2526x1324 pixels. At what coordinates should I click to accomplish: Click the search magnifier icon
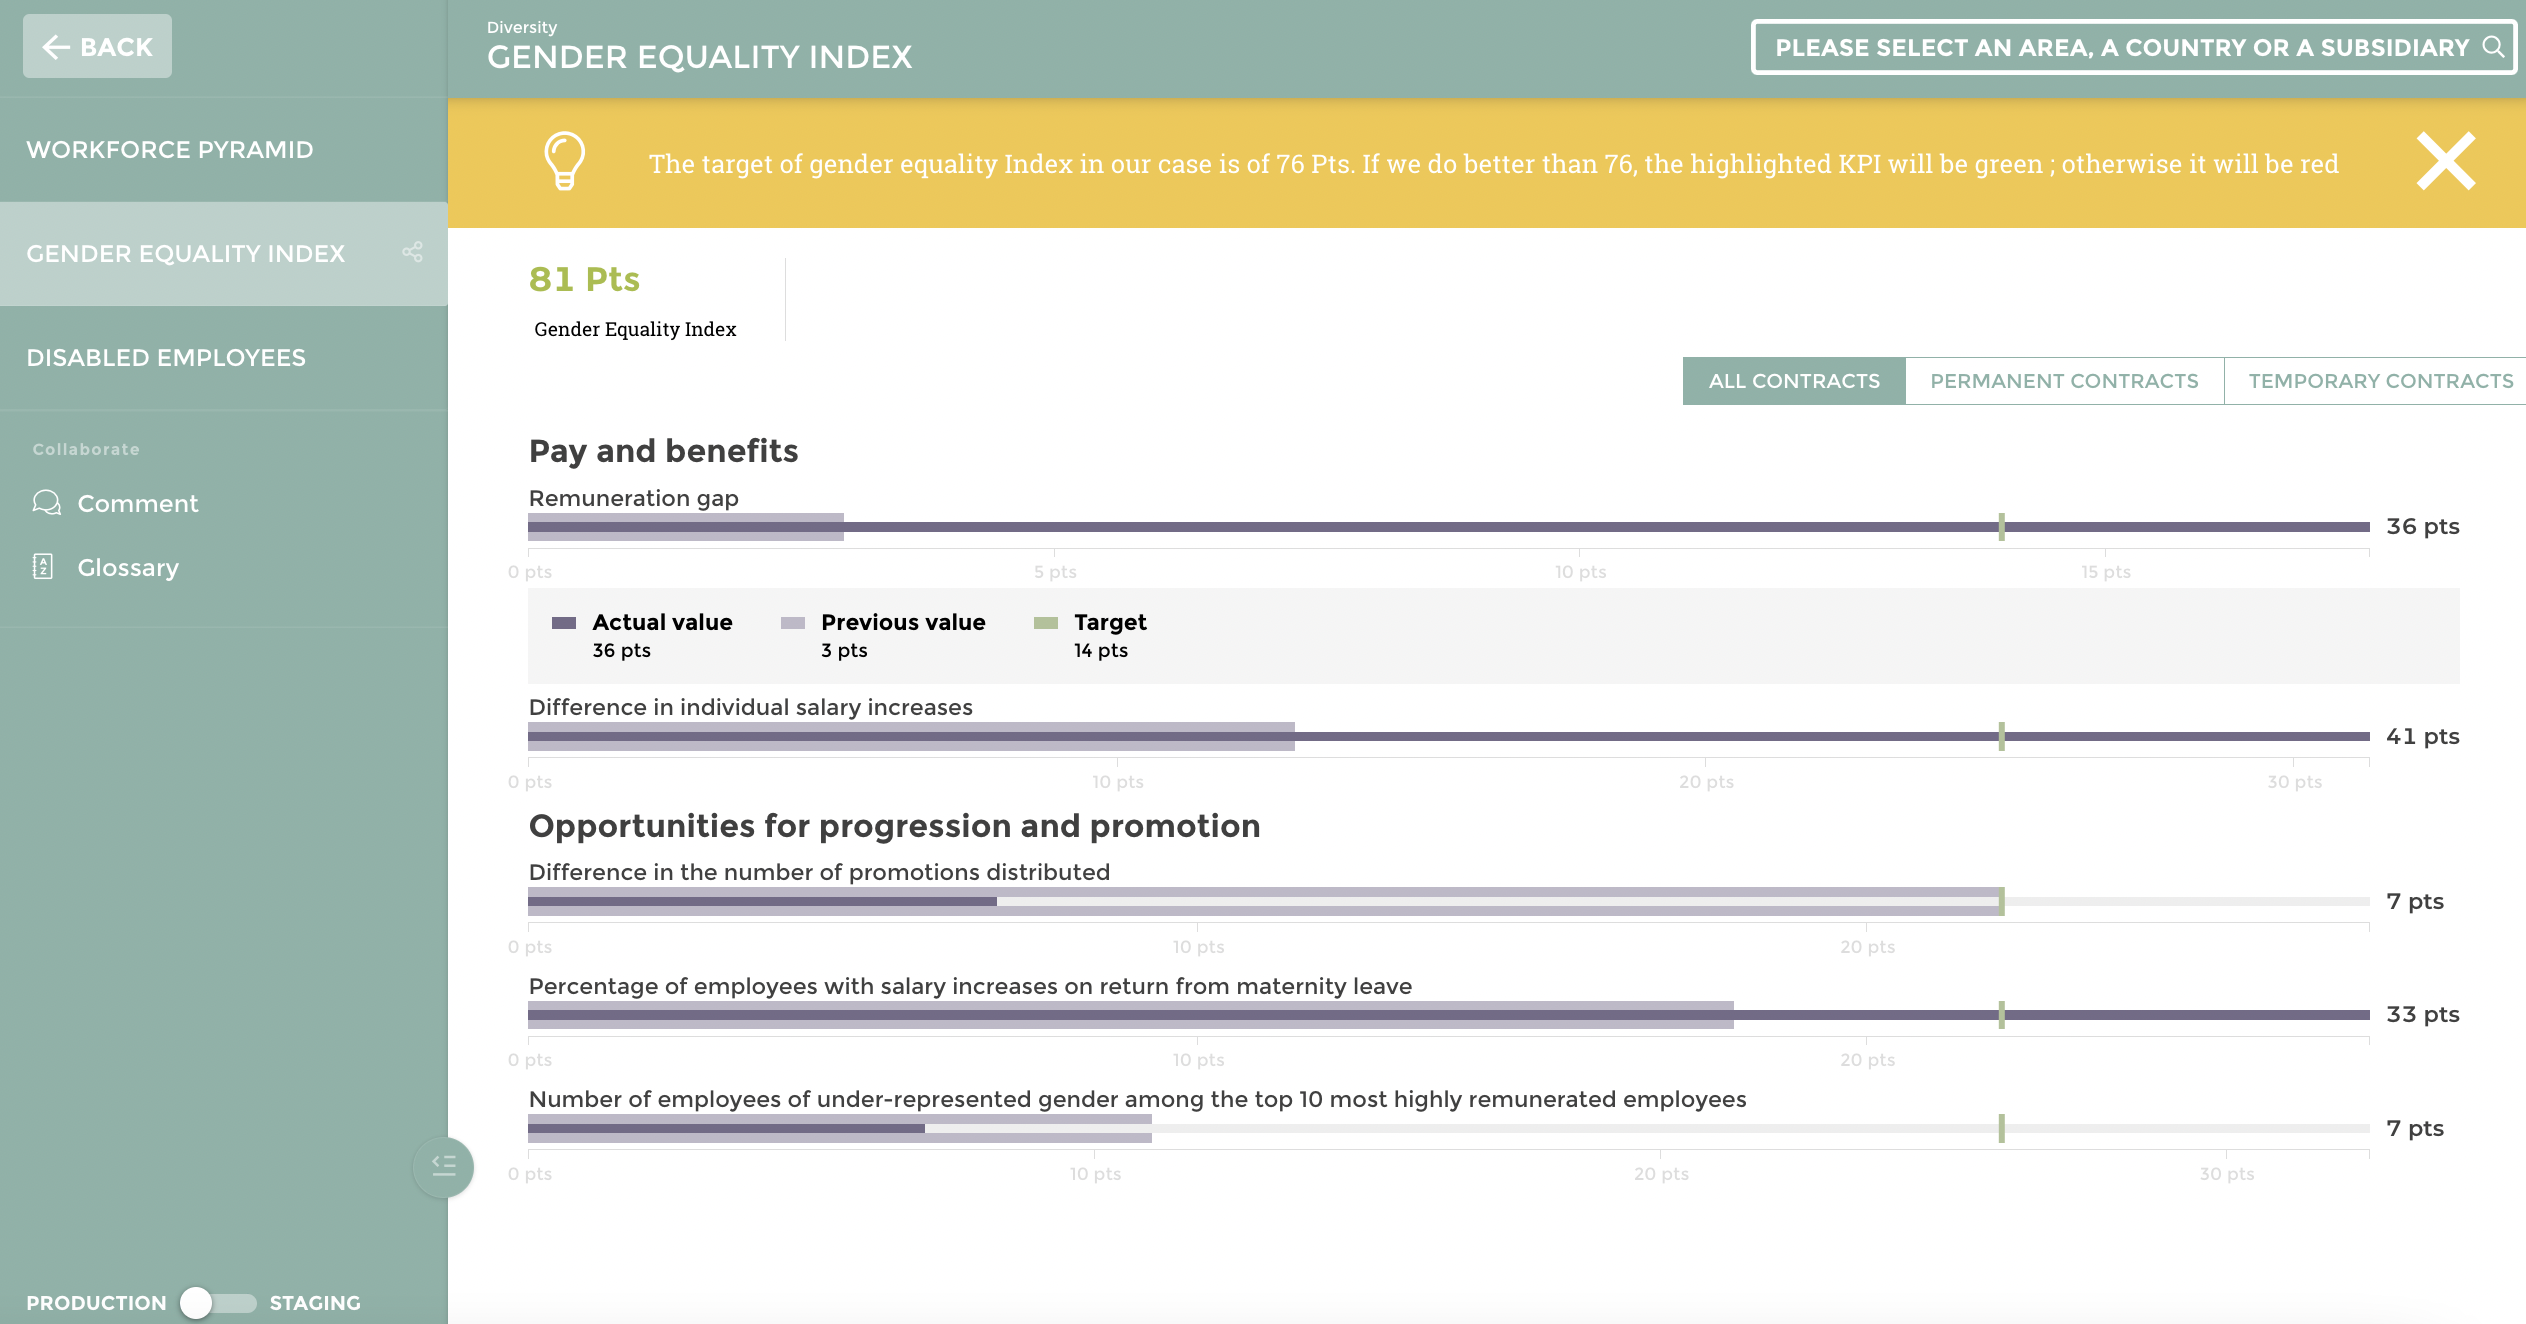[2493, 47]
